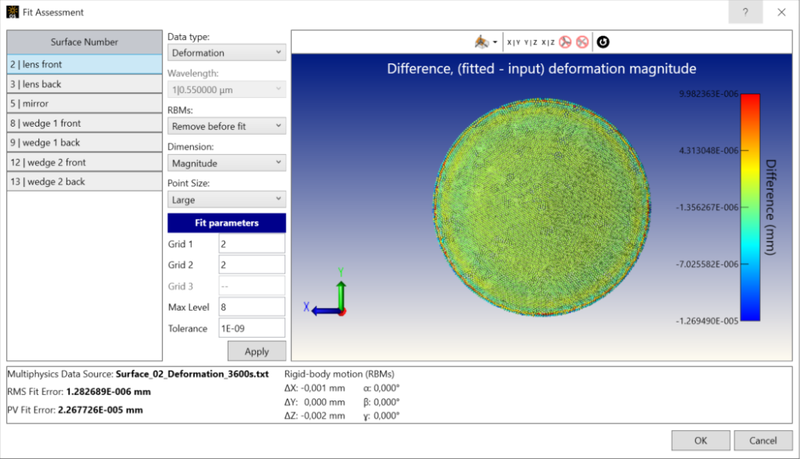
Task: Expand the RBMs dropdown
Action: coord(226,126)
